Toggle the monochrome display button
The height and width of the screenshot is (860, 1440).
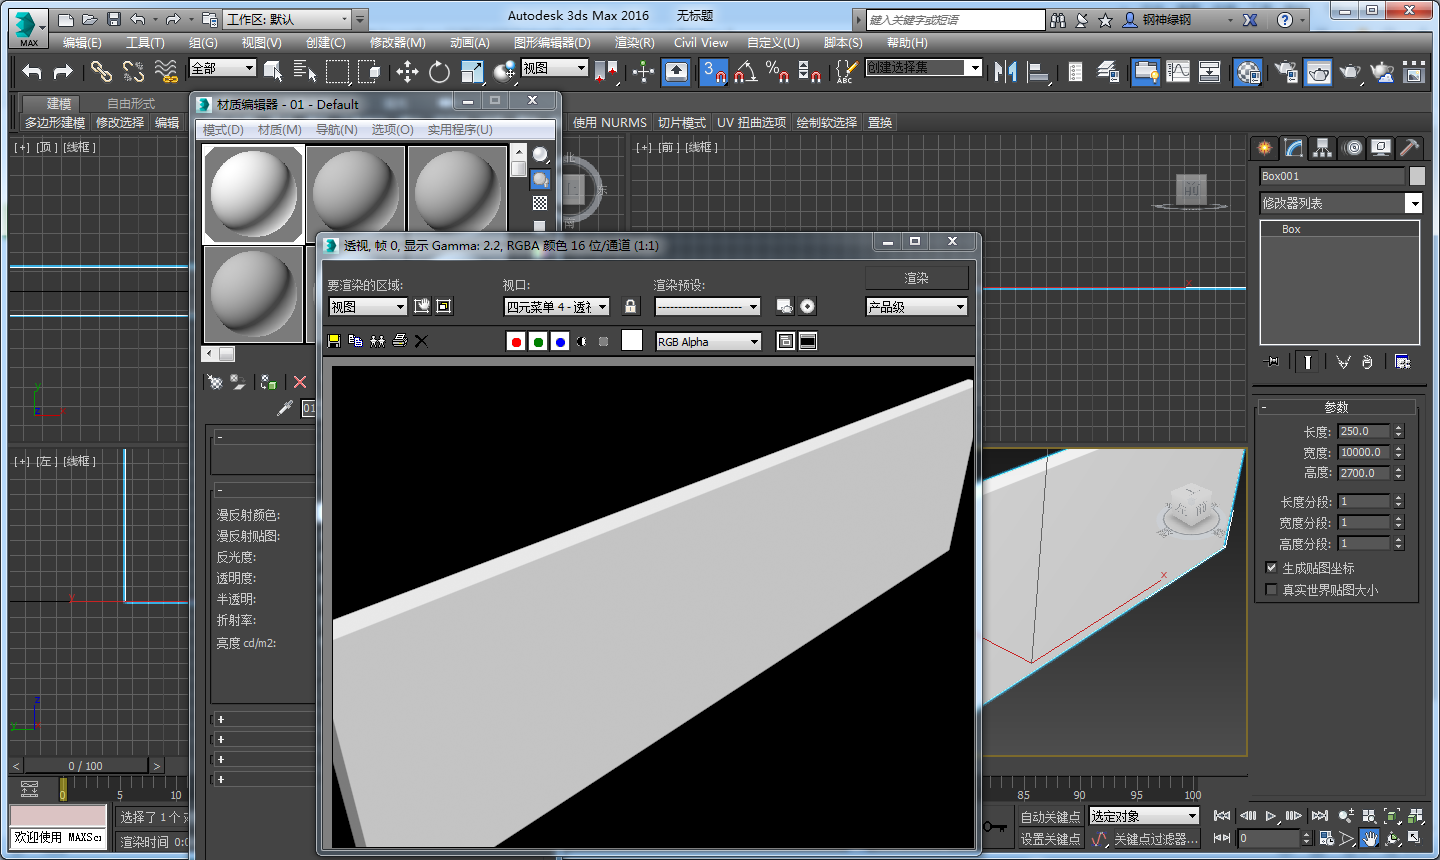[x=603, y=341]
